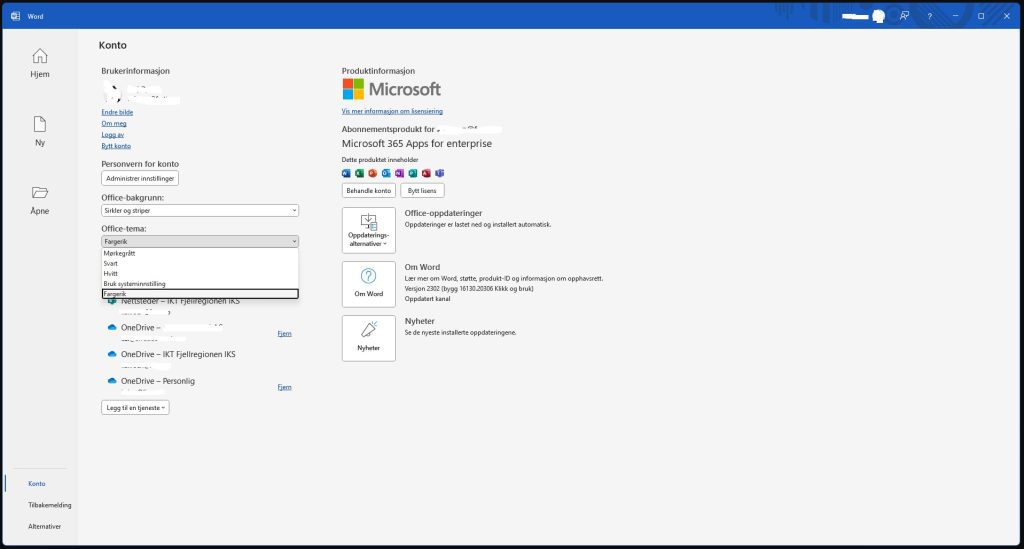Click the Logg av link
Viewport: 1024px width, 549px height.
click(x=112, y=134)
